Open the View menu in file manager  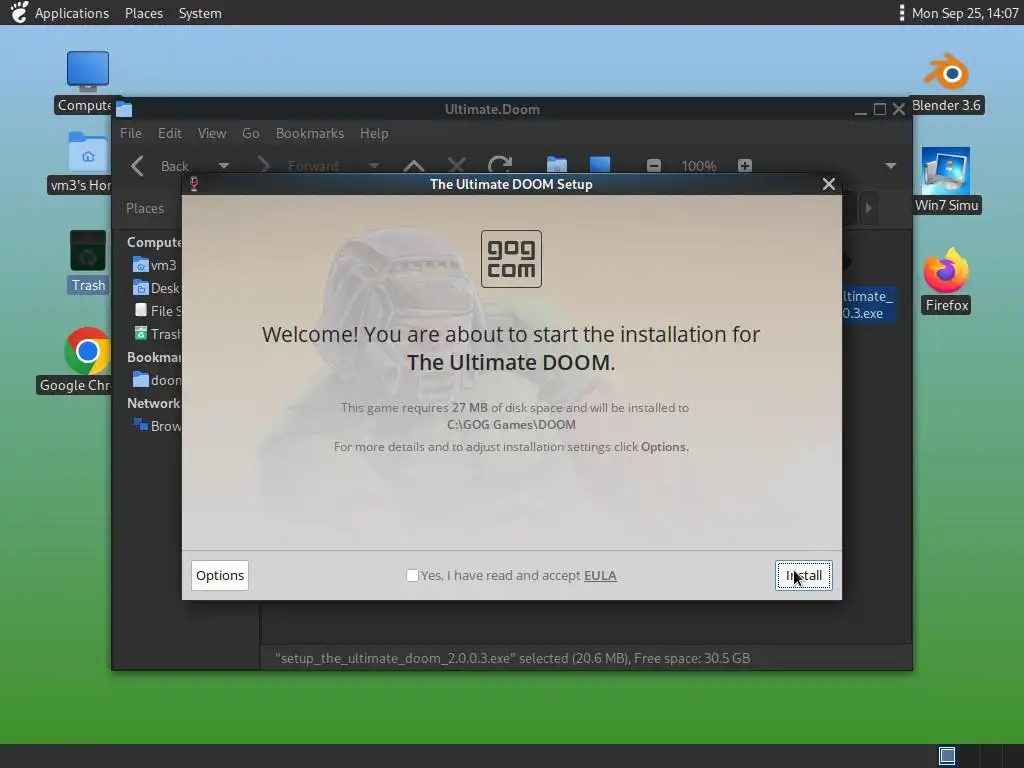click(x=212, y=133)
